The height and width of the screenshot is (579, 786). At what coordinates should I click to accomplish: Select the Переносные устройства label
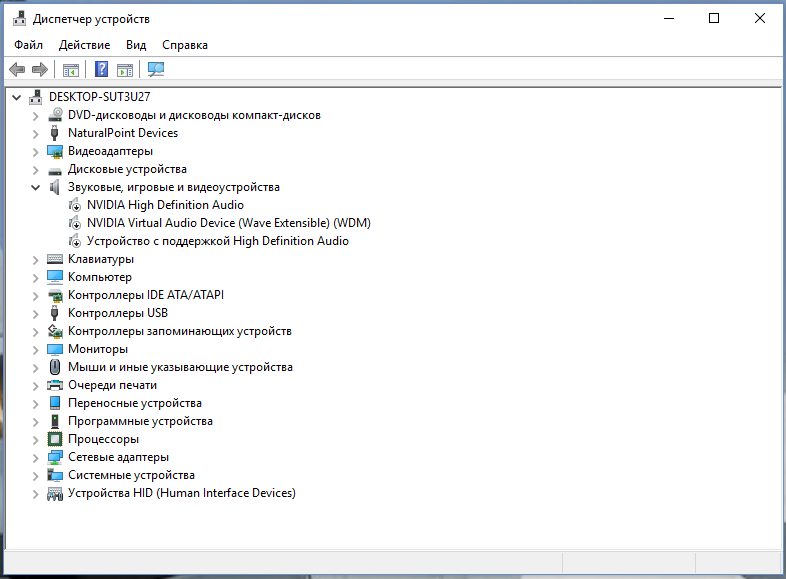(135, 403)
